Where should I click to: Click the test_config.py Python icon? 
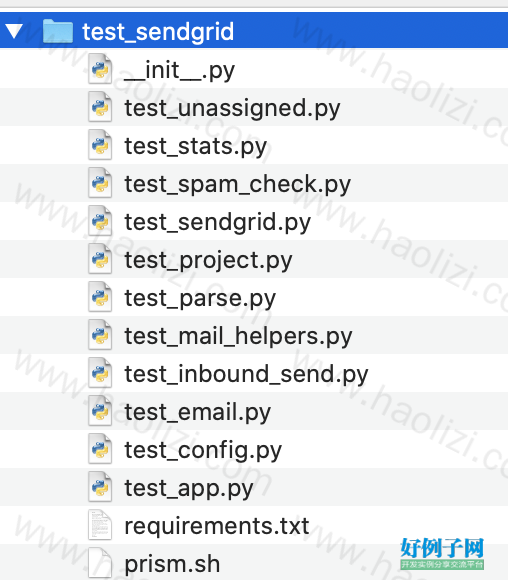(x=100, y=449)
